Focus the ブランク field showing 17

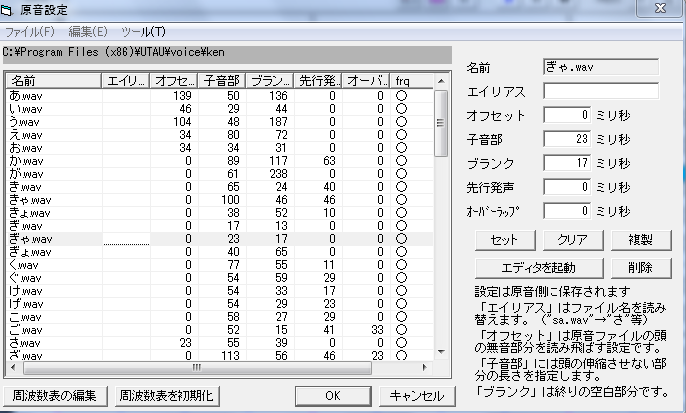pyautogui.click(x=567, y=163)
